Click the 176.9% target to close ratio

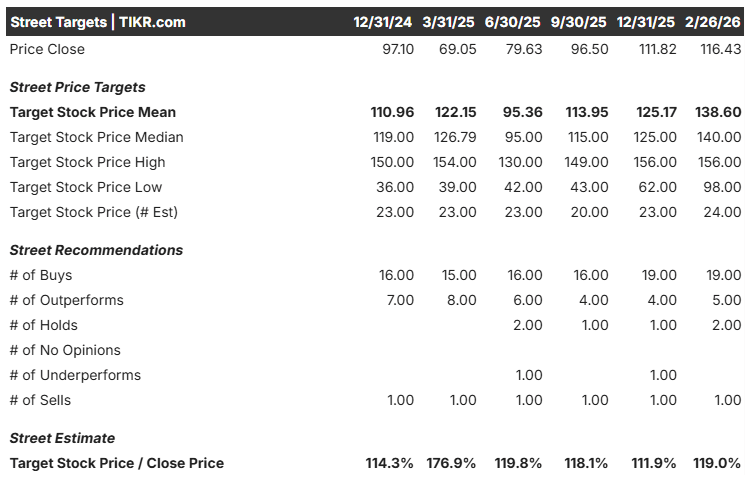click(451, 463)
